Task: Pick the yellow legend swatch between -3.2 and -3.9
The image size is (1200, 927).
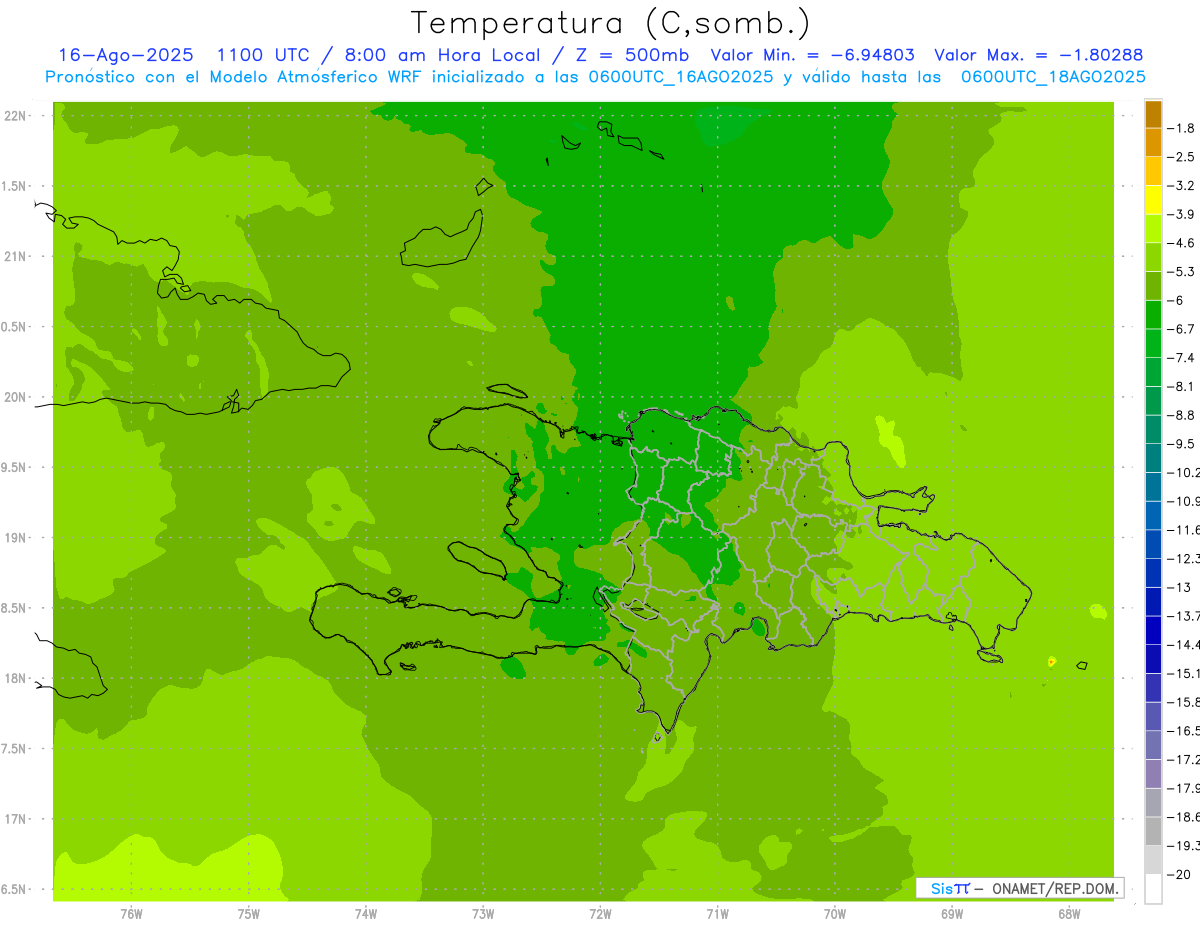Action: tap(1153, 200)
